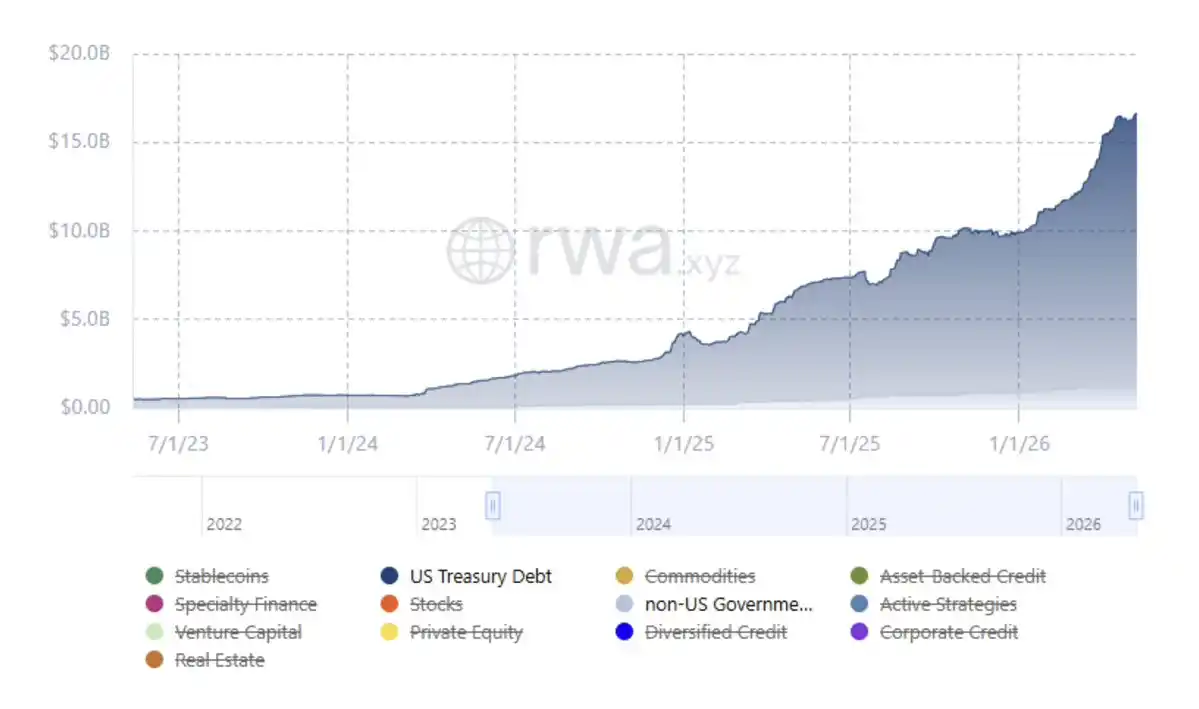Click the Diversified Credit blue dot

(x=625, y=632)
